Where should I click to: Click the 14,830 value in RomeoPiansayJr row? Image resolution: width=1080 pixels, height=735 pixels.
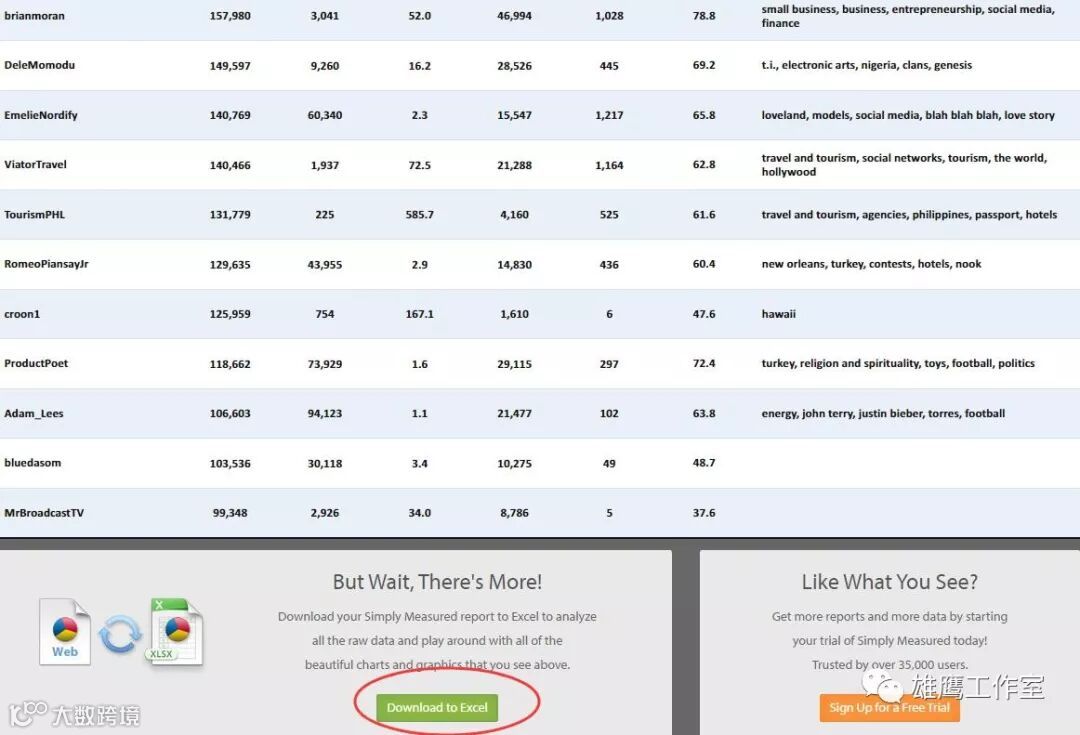[x=515, y=265]
